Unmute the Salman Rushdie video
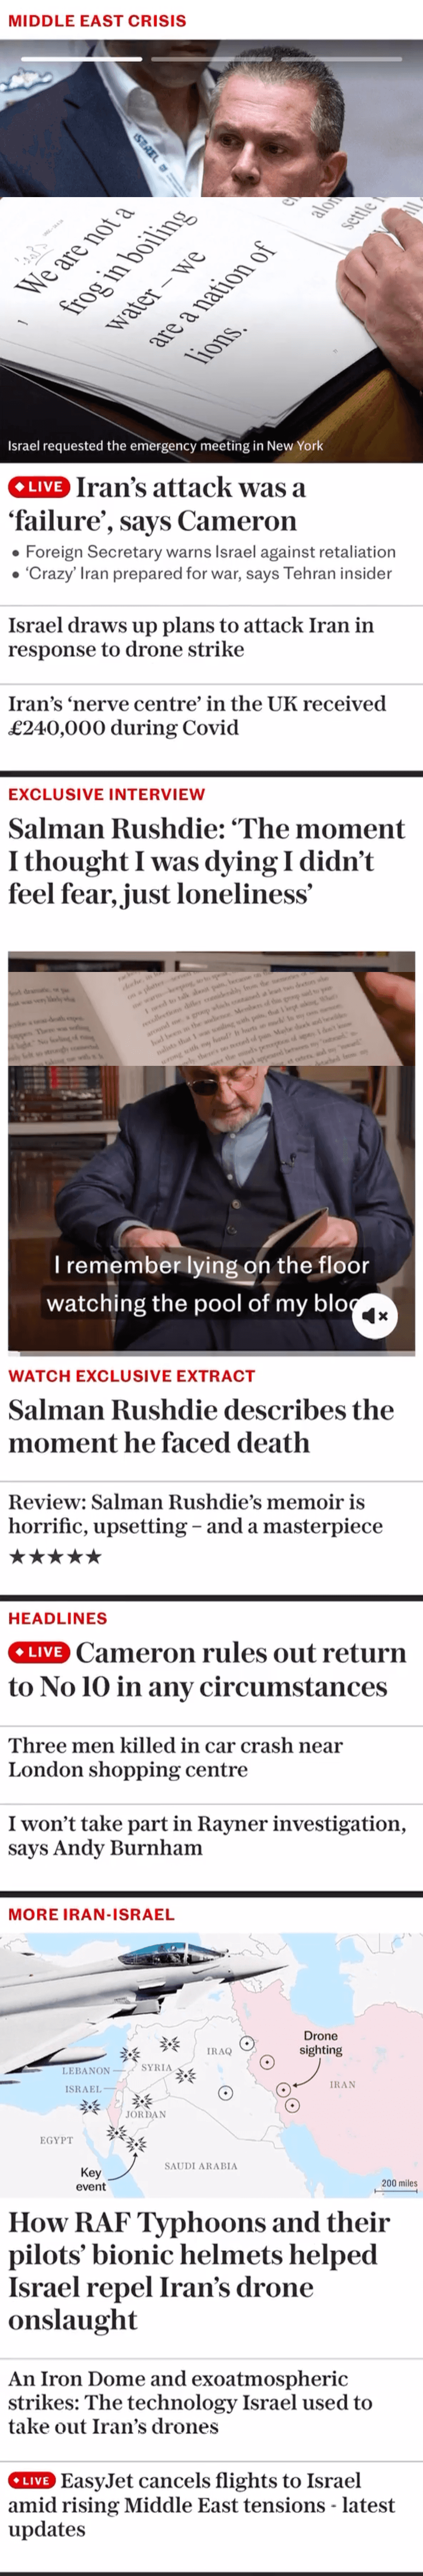Screen dimensions: 423x2576 pyautogui.click(x=374, y=1315)
